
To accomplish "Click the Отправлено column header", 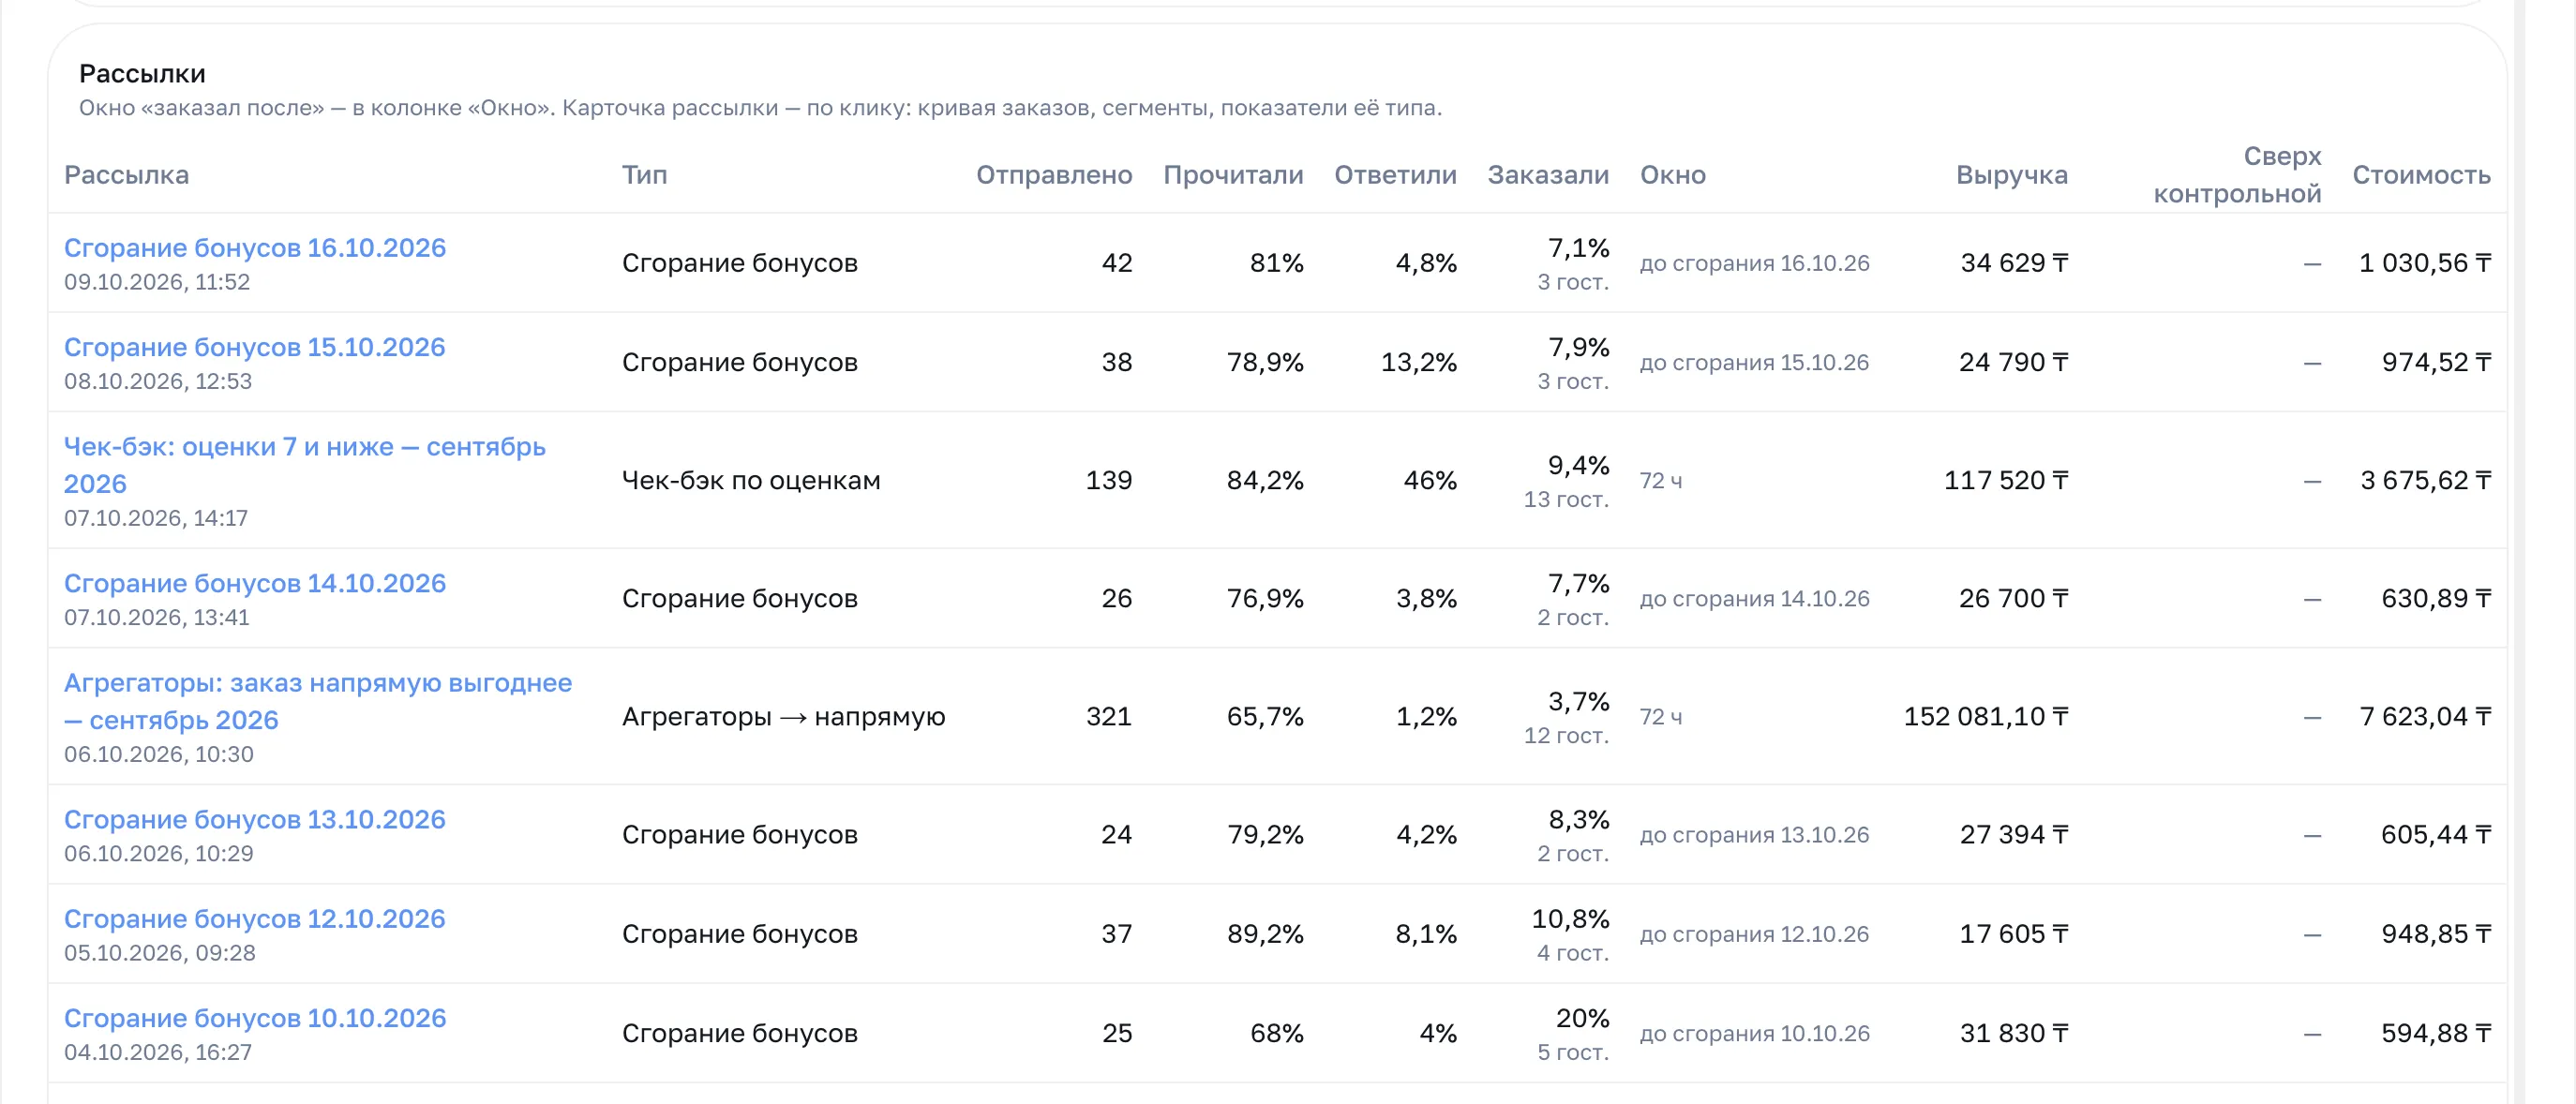I will point(1054,175).
